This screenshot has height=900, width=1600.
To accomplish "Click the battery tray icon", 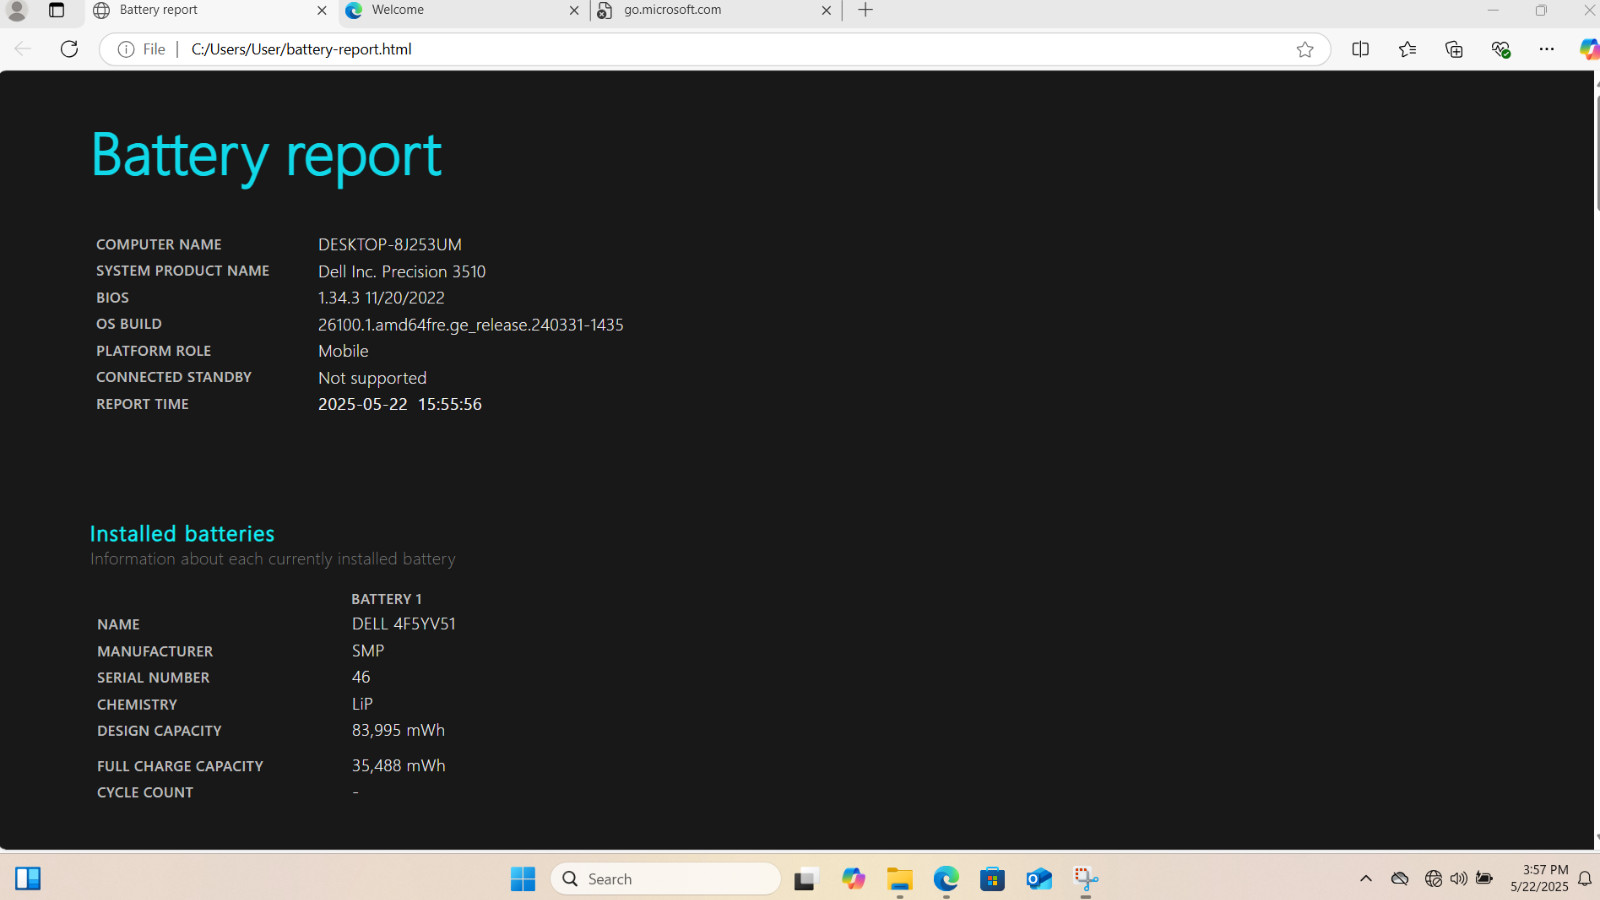I will tap(1485, 878).
